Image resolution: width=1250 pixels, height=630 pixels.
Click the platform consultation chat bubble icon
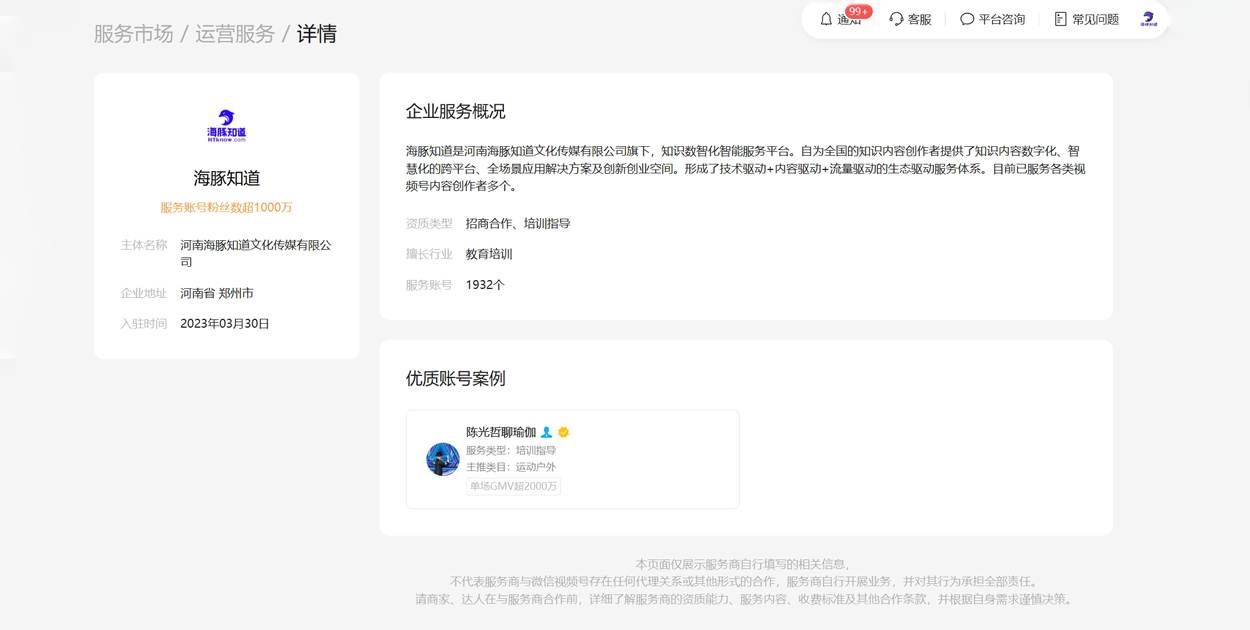pos(967,19)
